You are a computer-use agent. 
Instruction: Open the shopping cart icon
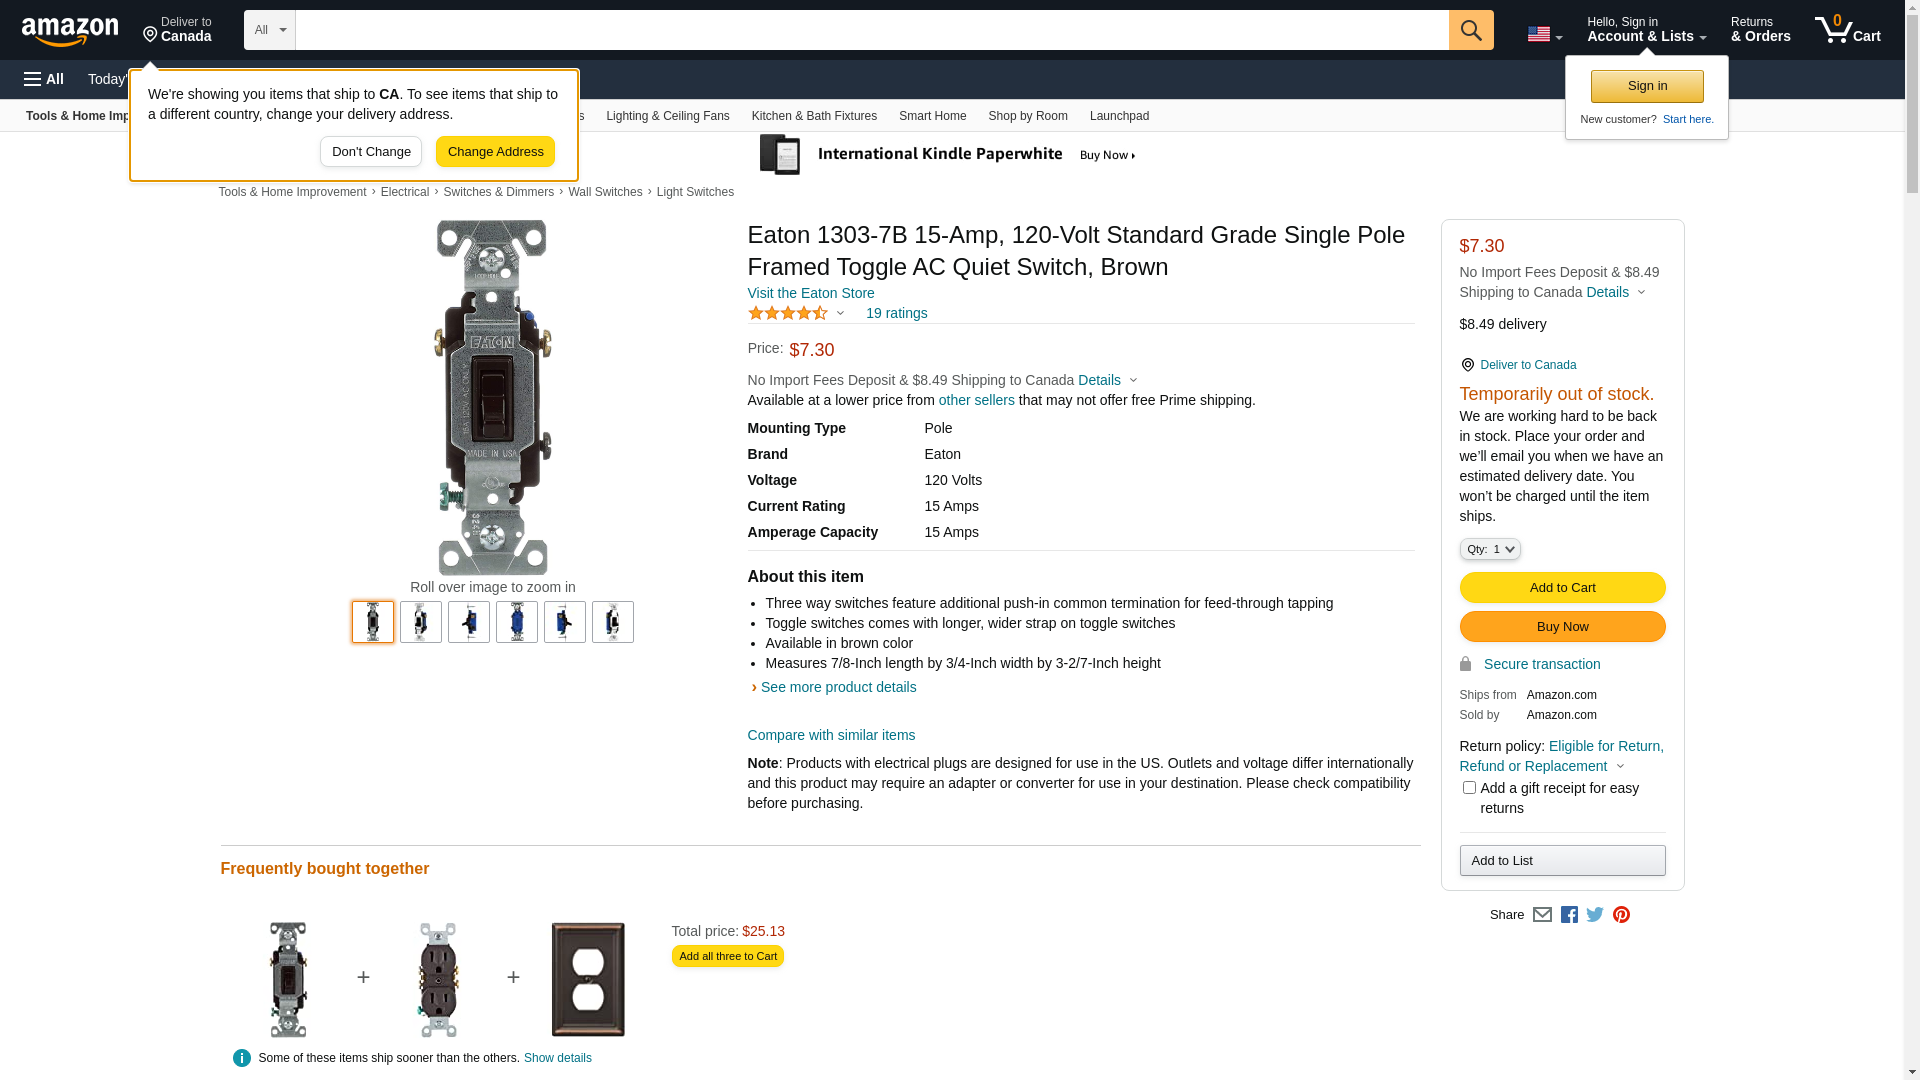[1847, 30]
